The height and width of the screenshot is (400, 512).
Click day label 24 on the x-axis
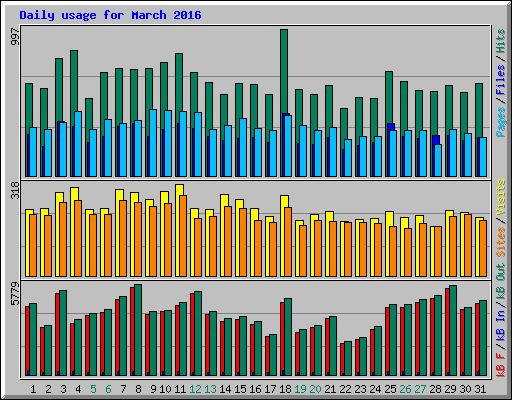click(375, 389)
